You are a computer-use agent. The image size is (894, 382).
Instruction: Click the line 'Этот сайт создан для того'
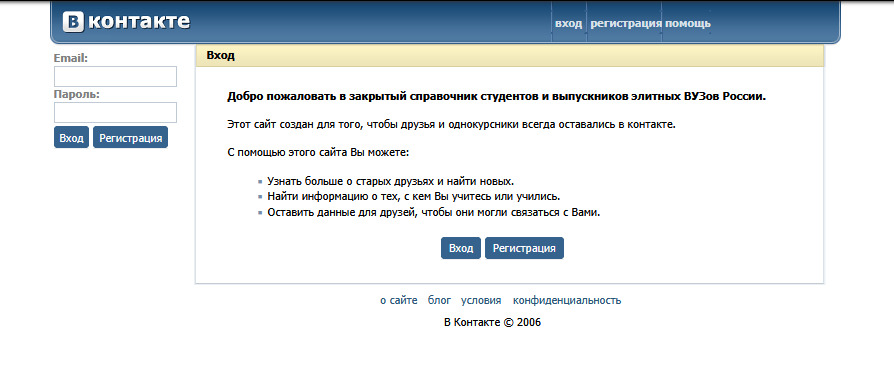click(x=451, y=124)
